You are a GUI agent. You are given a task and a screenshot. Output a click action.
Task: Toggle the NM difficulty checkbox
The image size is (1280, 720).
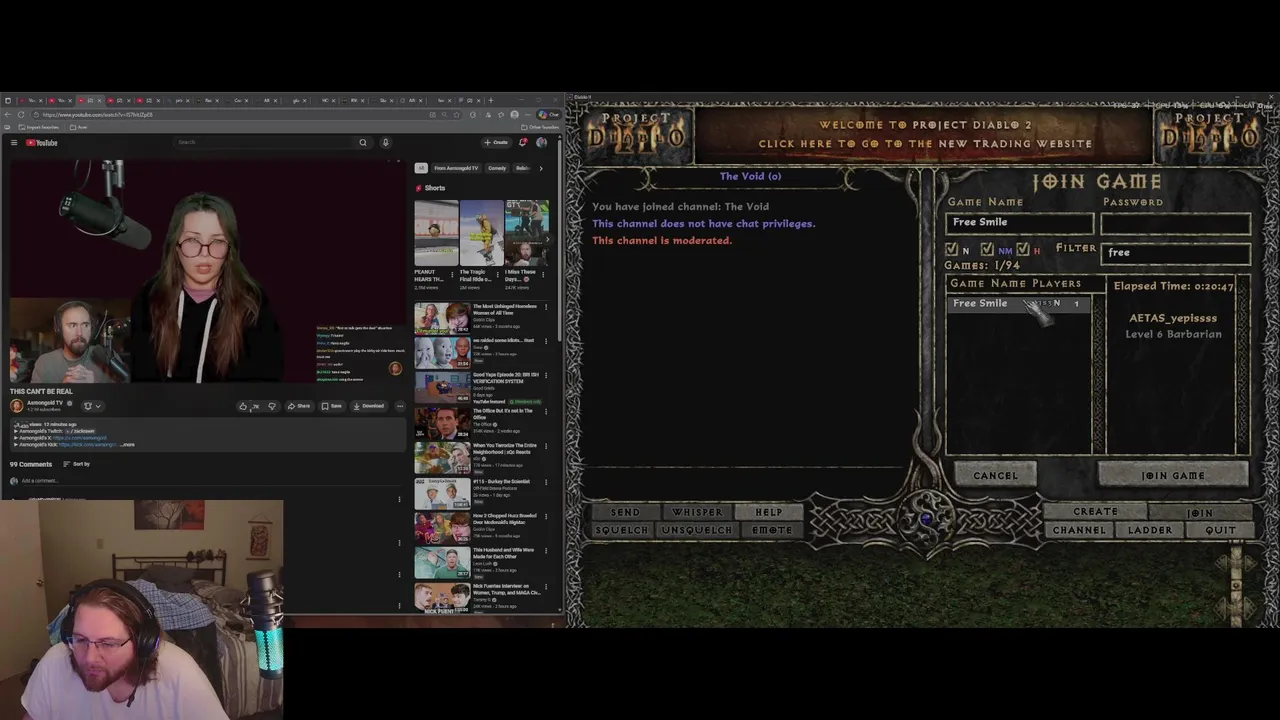coord(987,249)
